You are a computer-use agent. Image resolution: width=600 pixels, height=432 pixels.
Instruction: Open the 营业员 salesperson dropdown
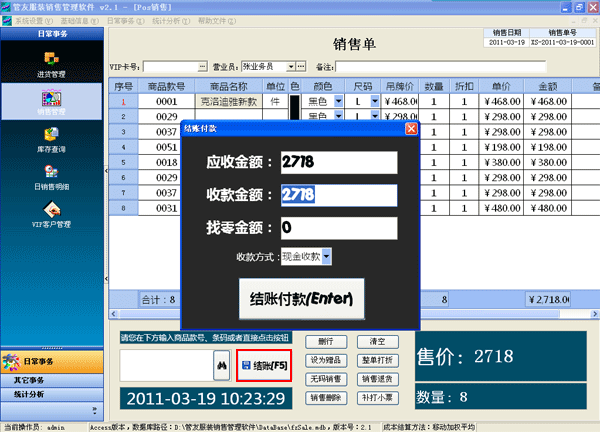tap(291, 65)
